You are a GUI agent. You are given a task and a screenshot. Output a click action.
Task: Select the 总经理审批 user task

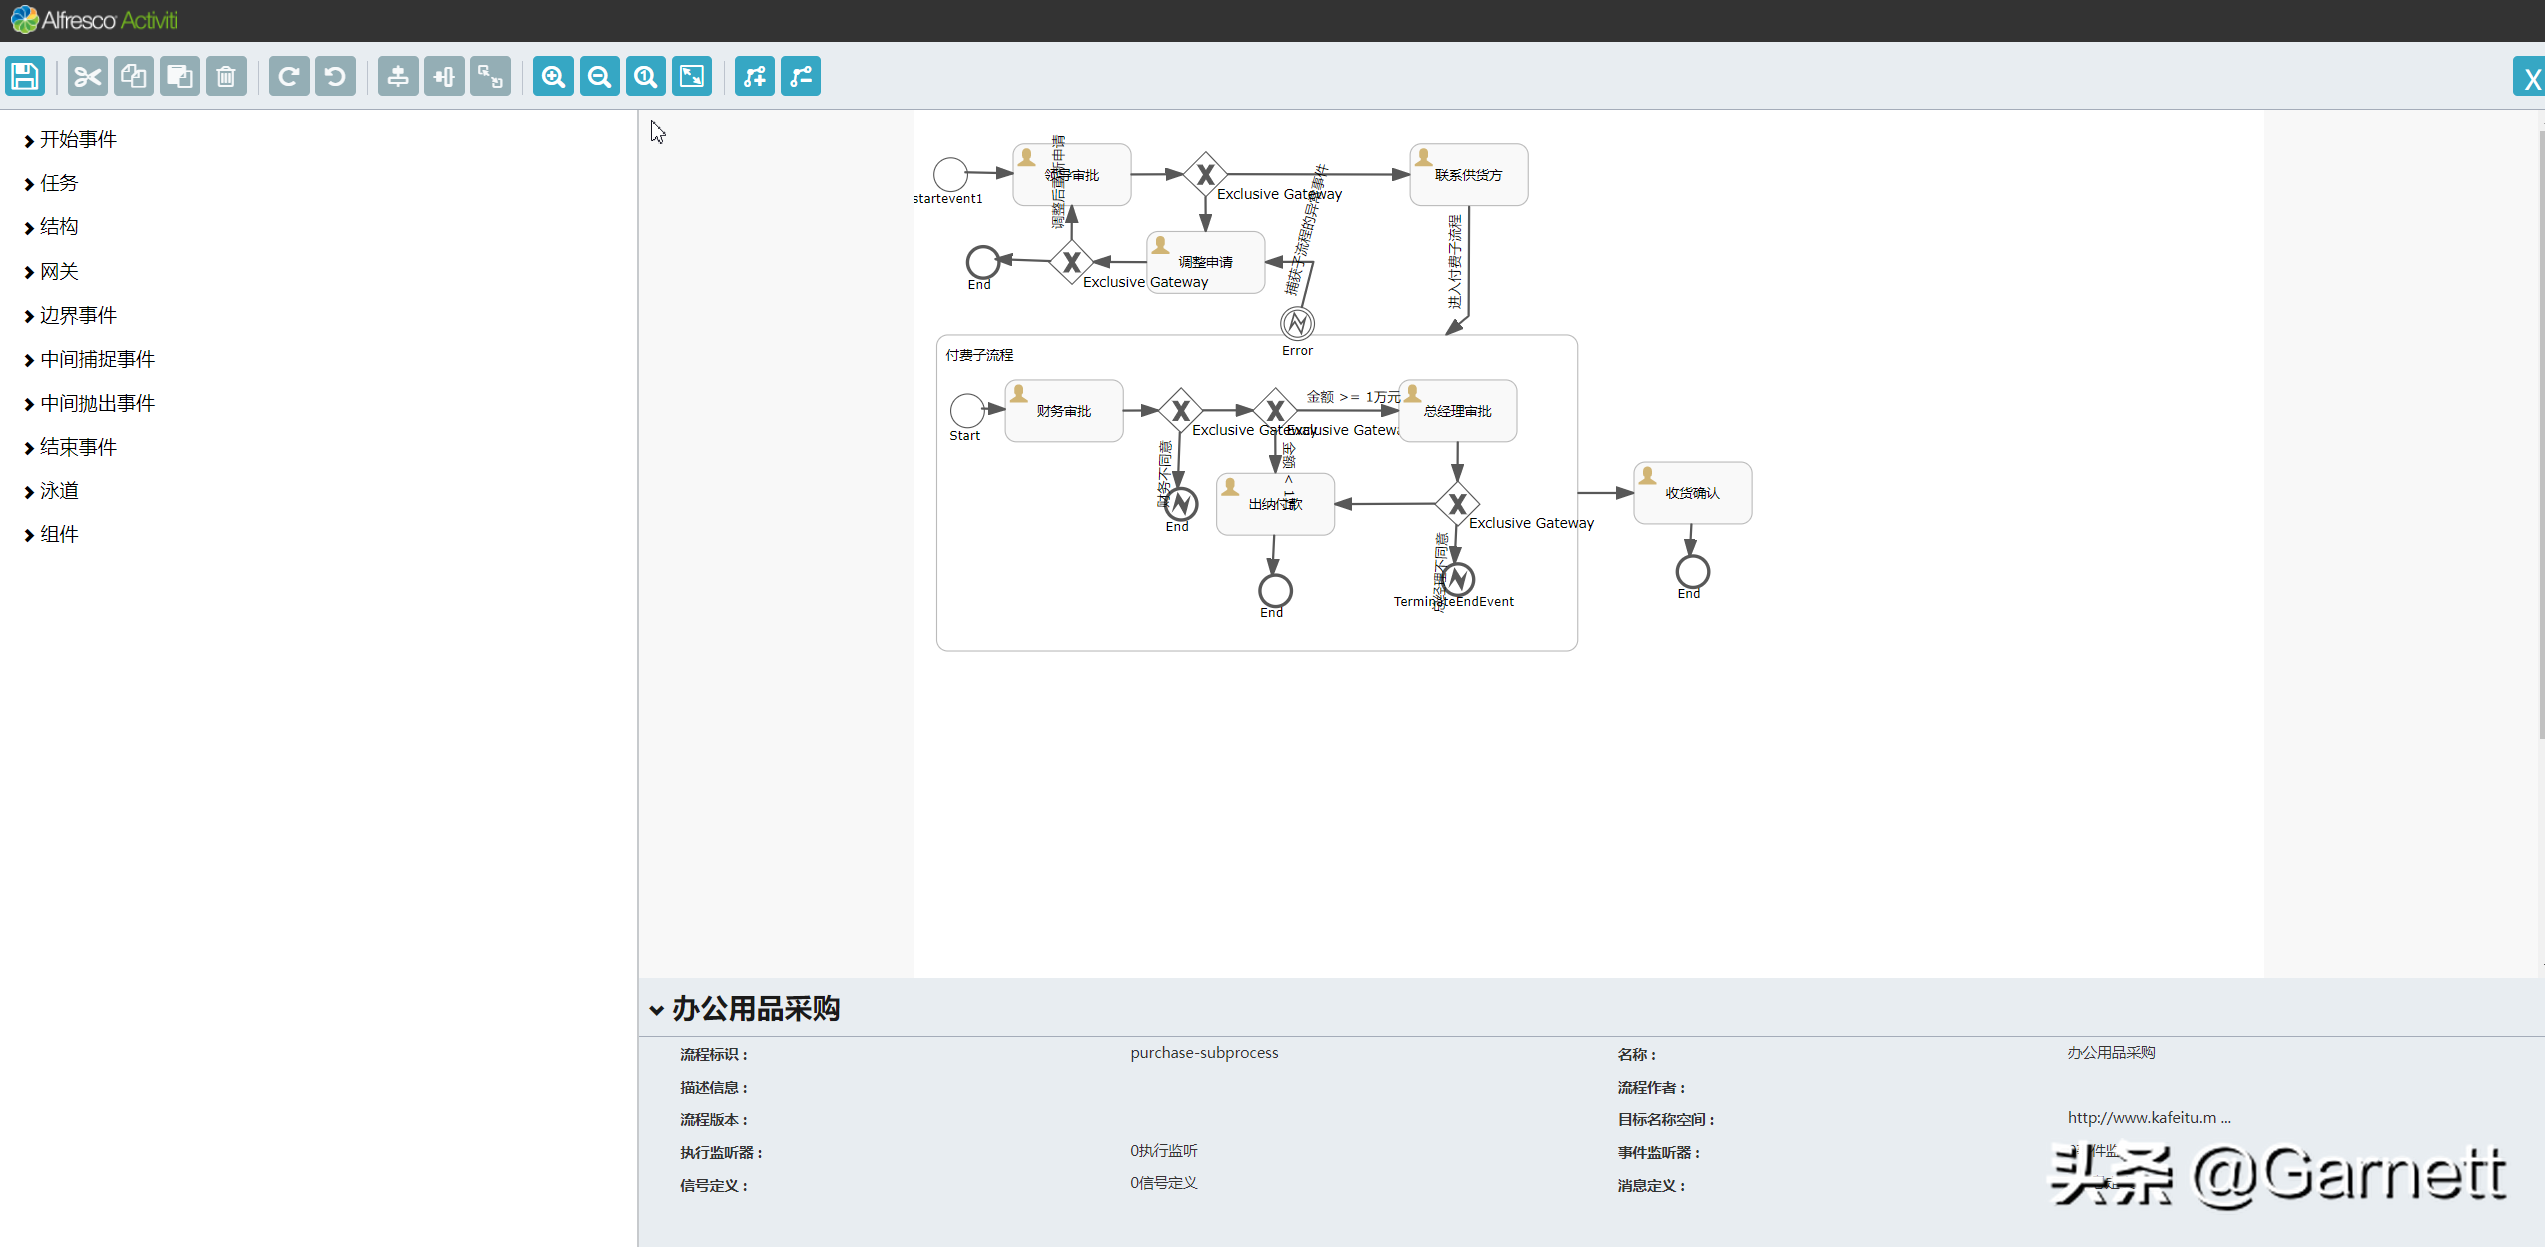[x=1457, y=410]
